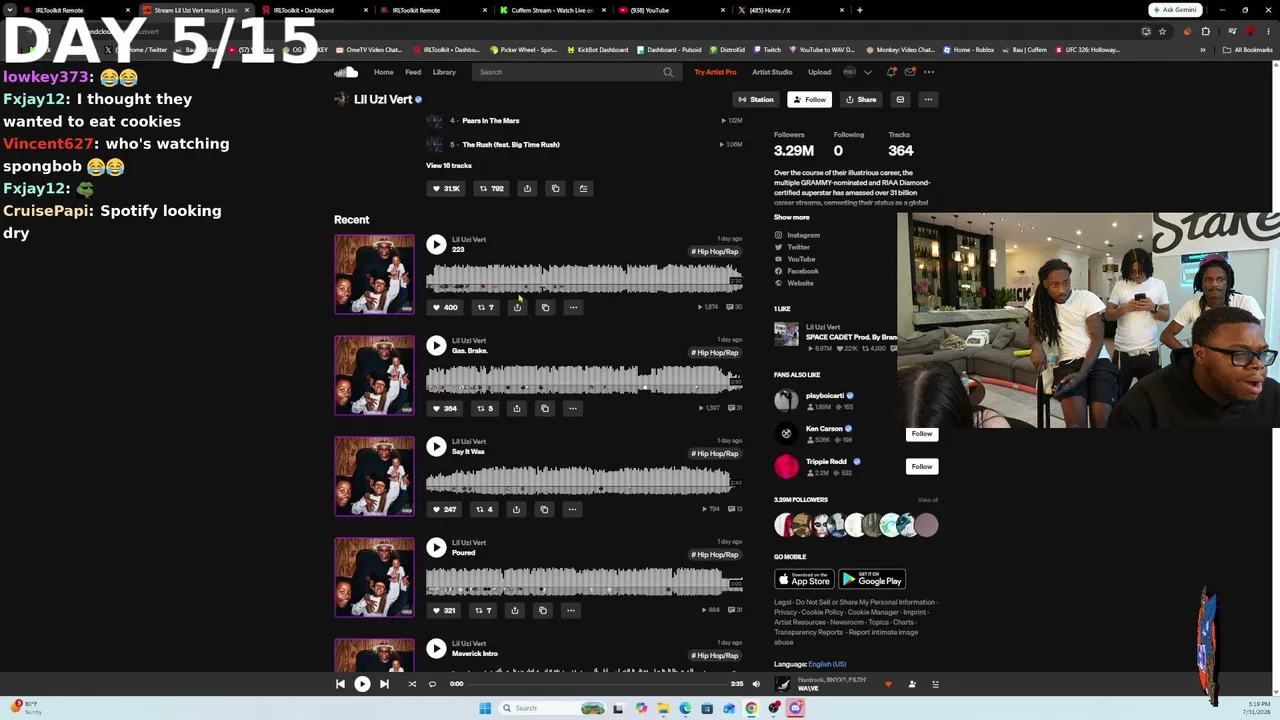Toggle shuffle in the player bar
The image size is (1280, 720).
[x=412, y=684]
